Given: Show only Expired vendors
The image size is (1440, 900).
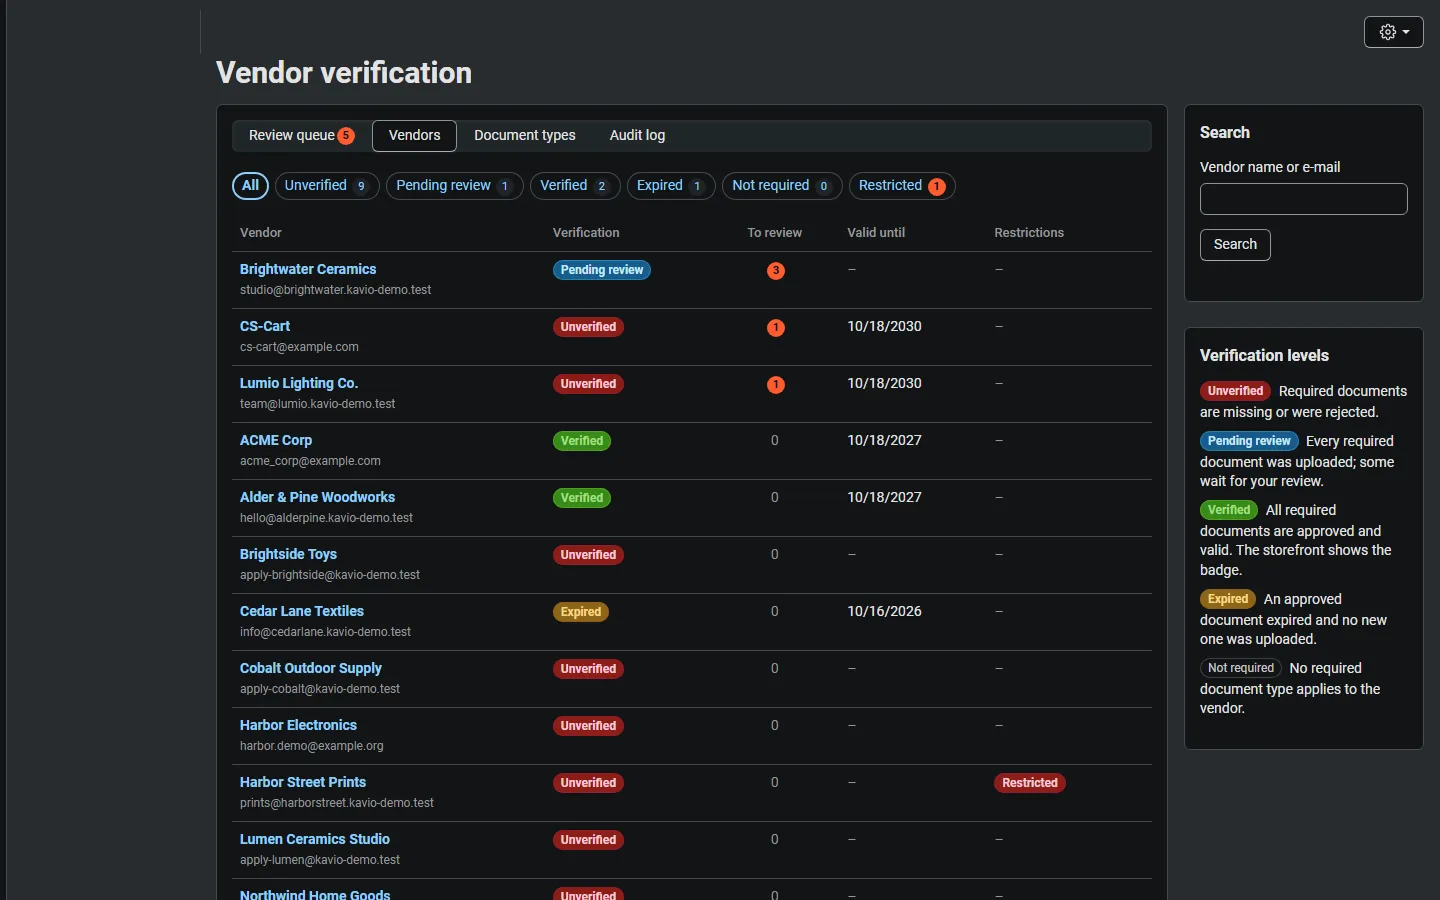Looking at the screenshot, I should click(x=670, y=186).
